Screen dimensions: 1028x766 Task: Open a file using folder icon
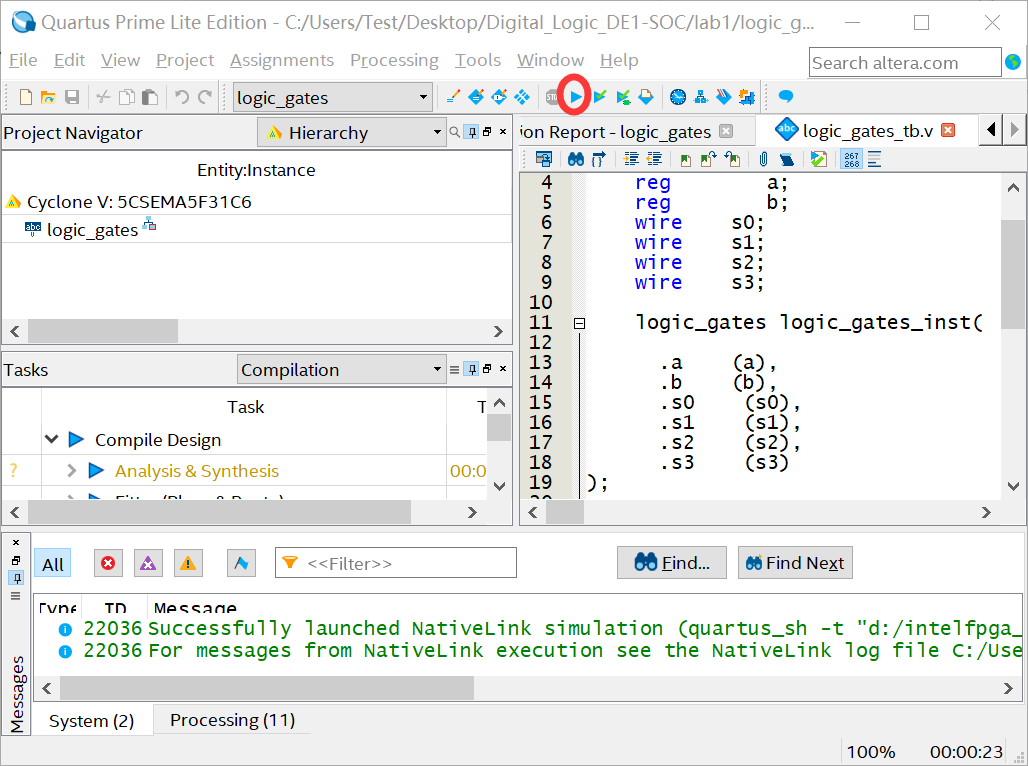49,97
